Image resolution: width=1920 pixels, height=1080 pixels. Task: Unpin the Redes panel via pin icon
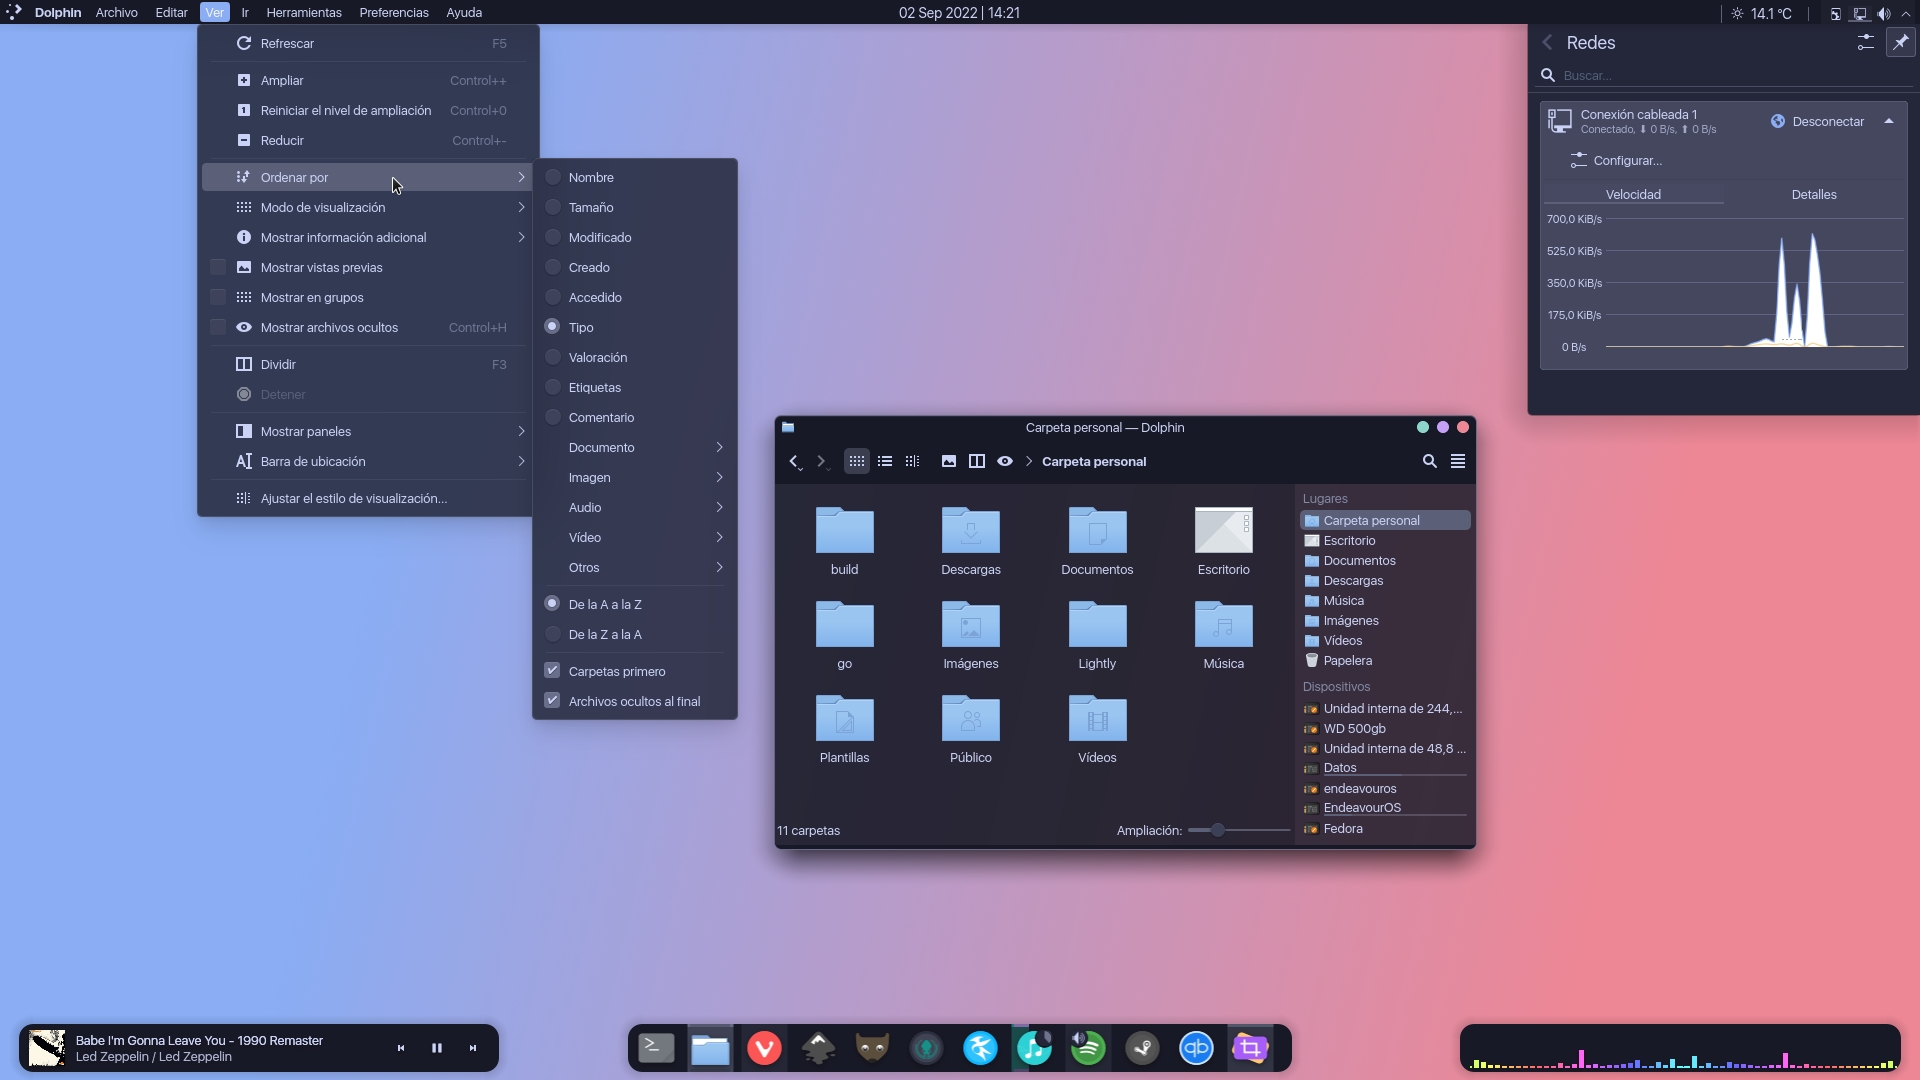tap(1900, 42)
